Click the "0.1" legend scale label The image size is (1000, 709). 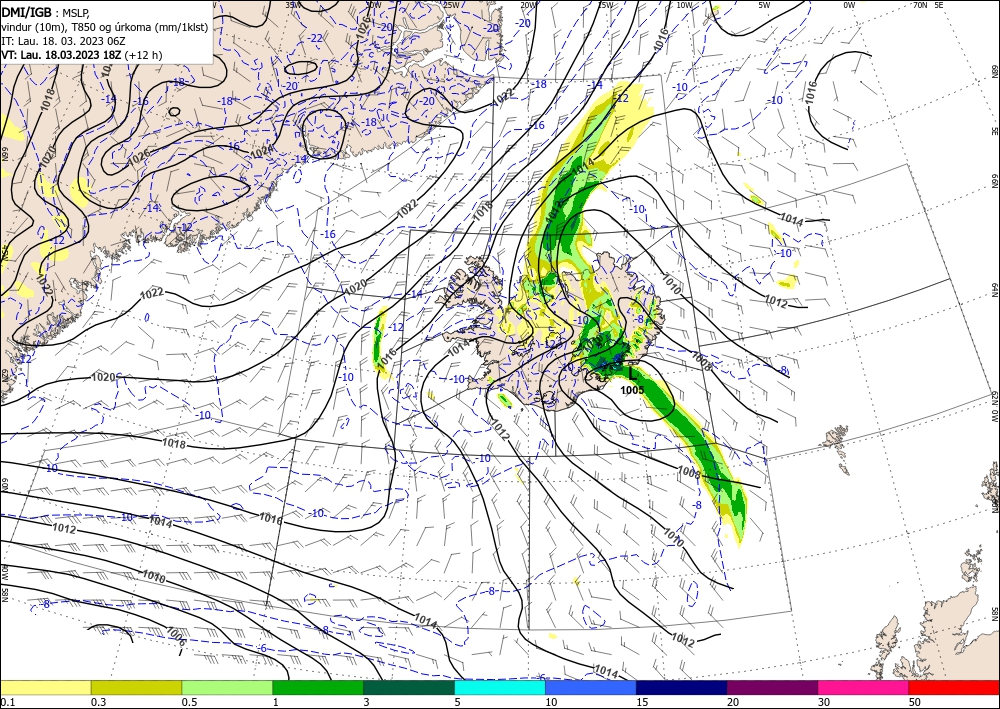pyautogui.click(x=8, y=702)
